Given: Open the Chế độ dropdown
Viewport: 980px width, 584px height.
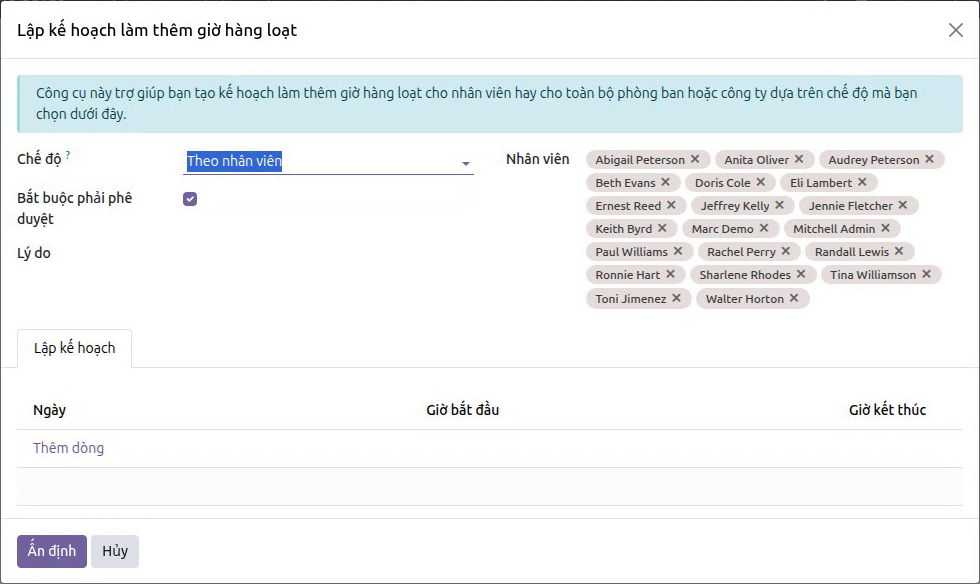Looking at the screenshot, I should pyautogui.click(x=328, y=161).
